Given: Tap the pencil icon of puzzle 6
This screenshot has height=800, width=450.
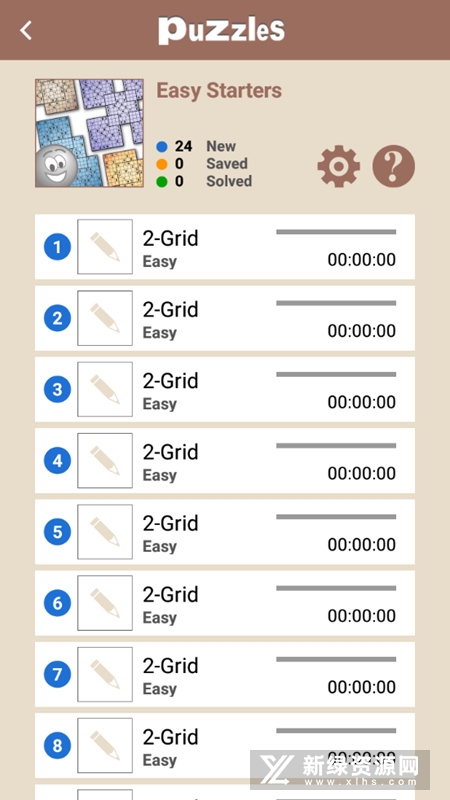Looking at the screenshot, I should click(105, 603).
